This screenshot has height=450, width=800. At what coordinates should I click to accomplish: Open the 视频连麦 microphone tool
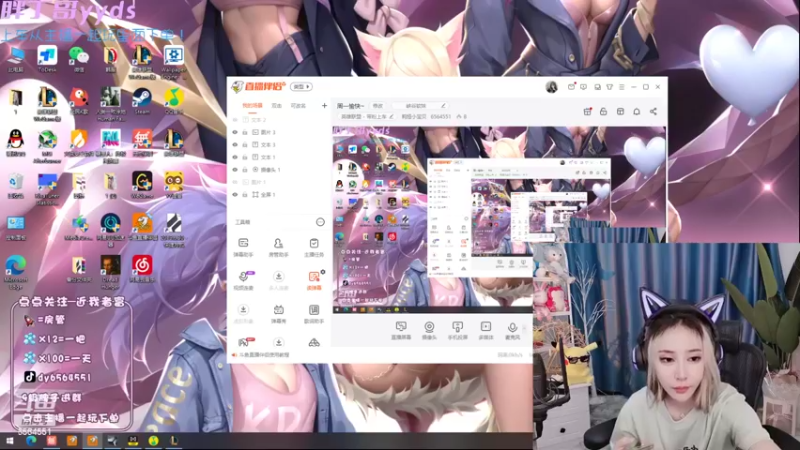(x=243, y=281)
